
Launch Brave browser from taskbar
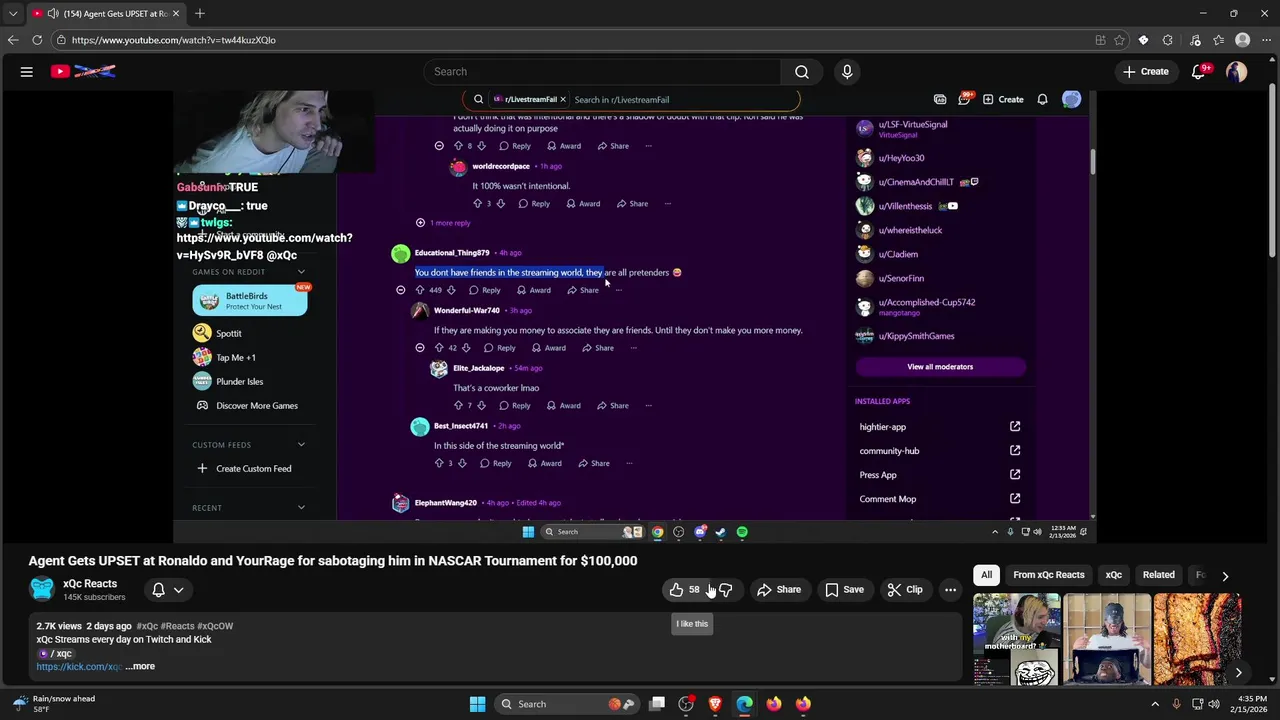pos(715,704)
